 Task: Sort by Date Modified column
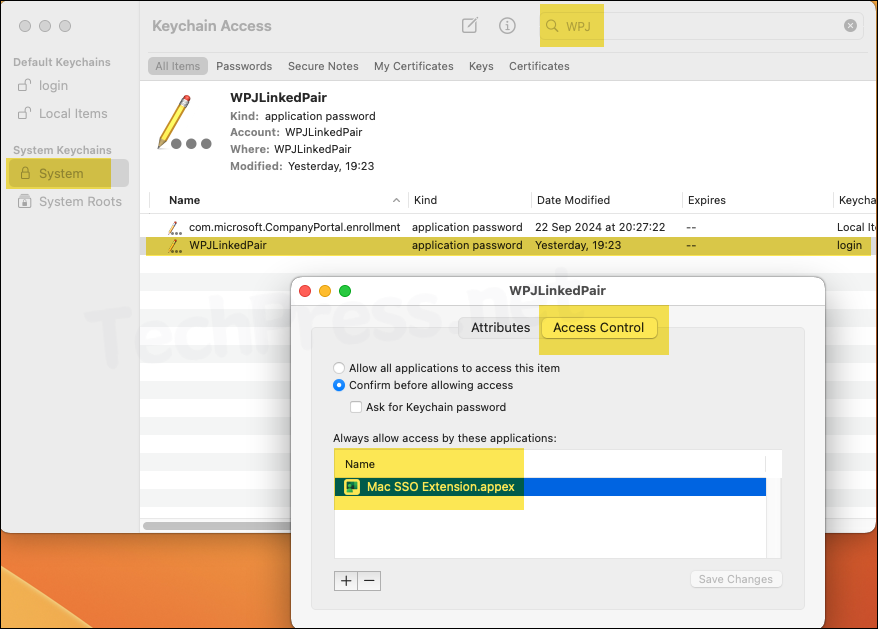click(x=573, y=200)
